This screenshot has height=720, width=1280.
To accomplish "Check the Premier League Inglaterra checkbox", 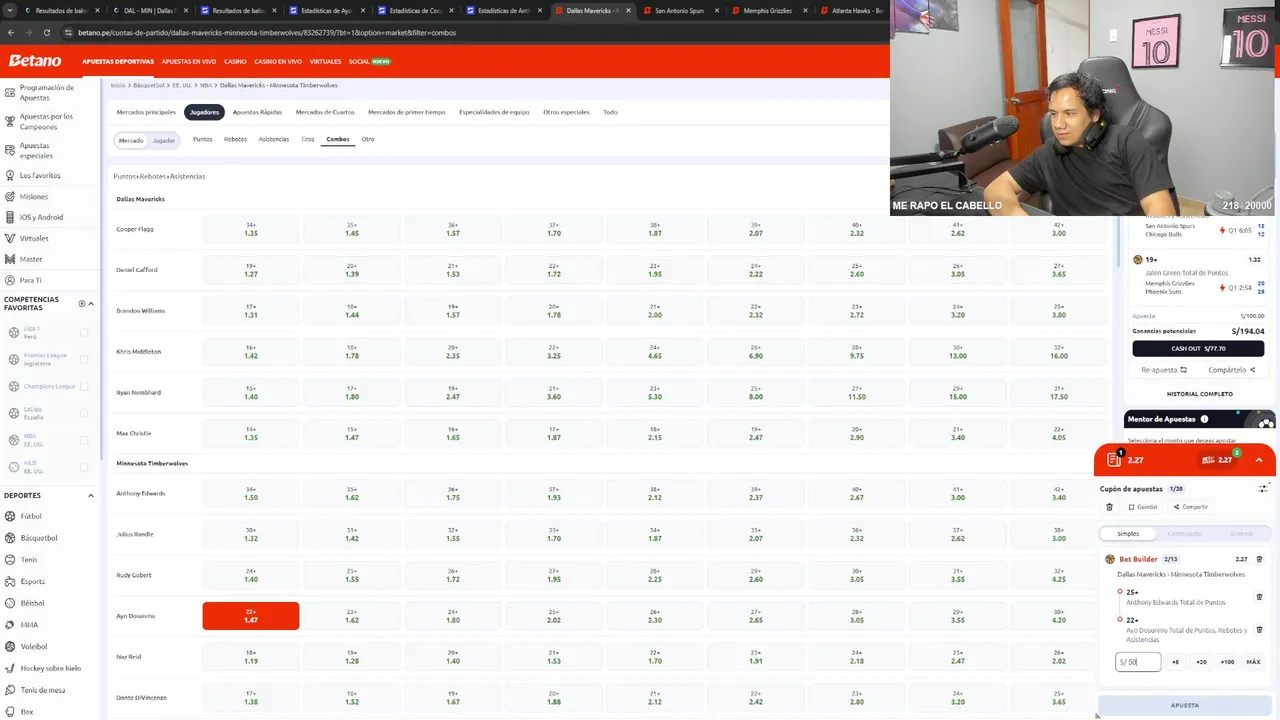I will point(84,359).
